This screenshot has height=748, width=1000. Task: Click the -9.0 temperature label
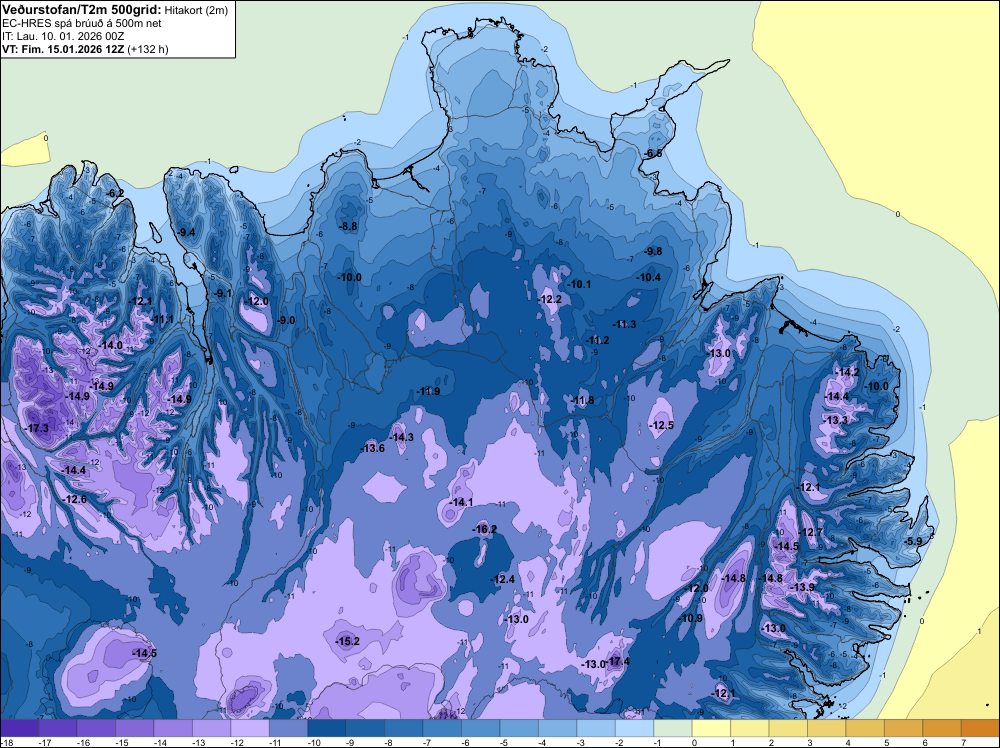tap(286, 320)
